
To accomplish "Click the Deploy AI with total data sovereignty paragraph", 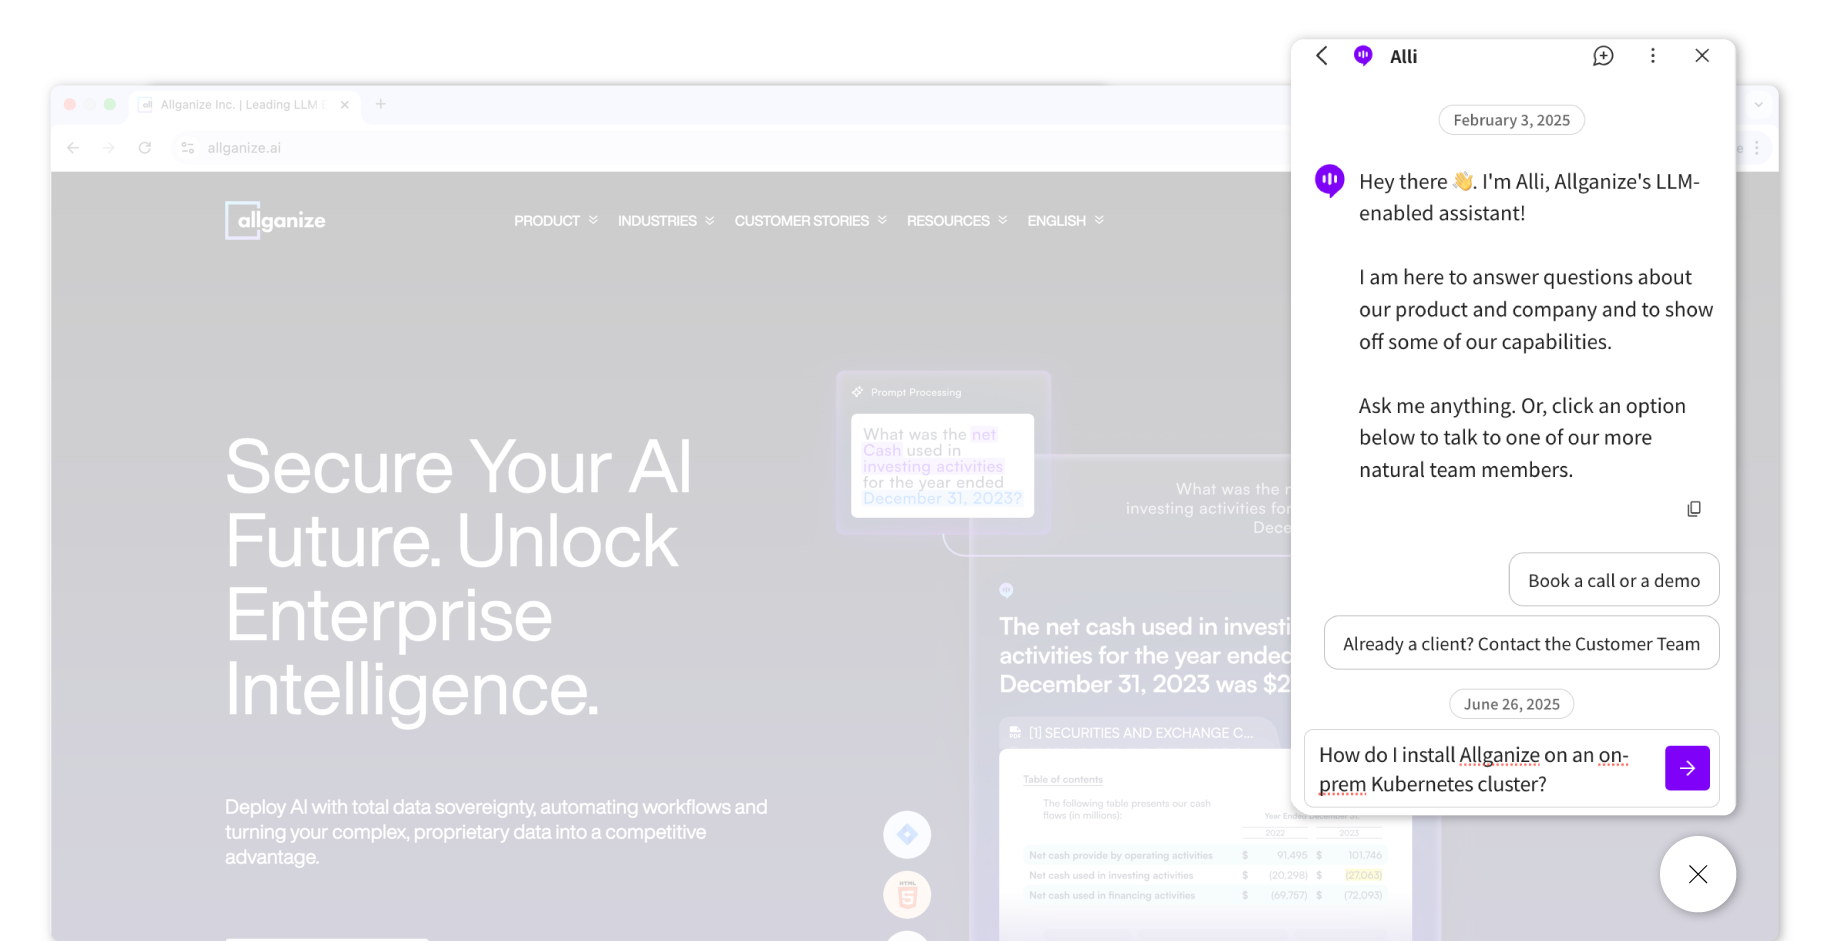I will pos(496,832).
